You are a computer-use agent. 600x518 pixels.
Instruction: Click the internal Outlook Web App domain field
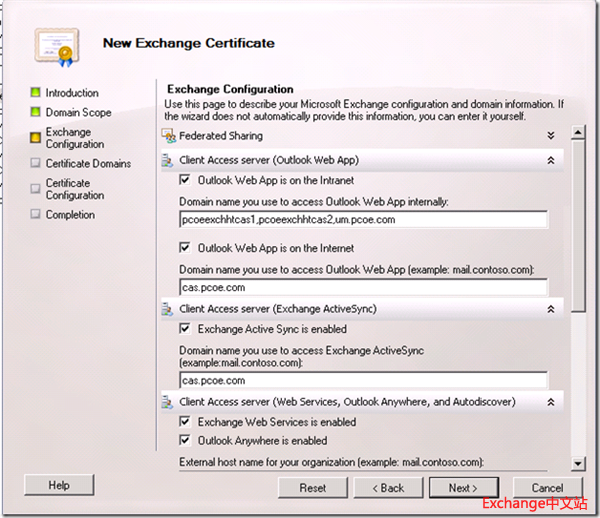click(x=364, y=219)
